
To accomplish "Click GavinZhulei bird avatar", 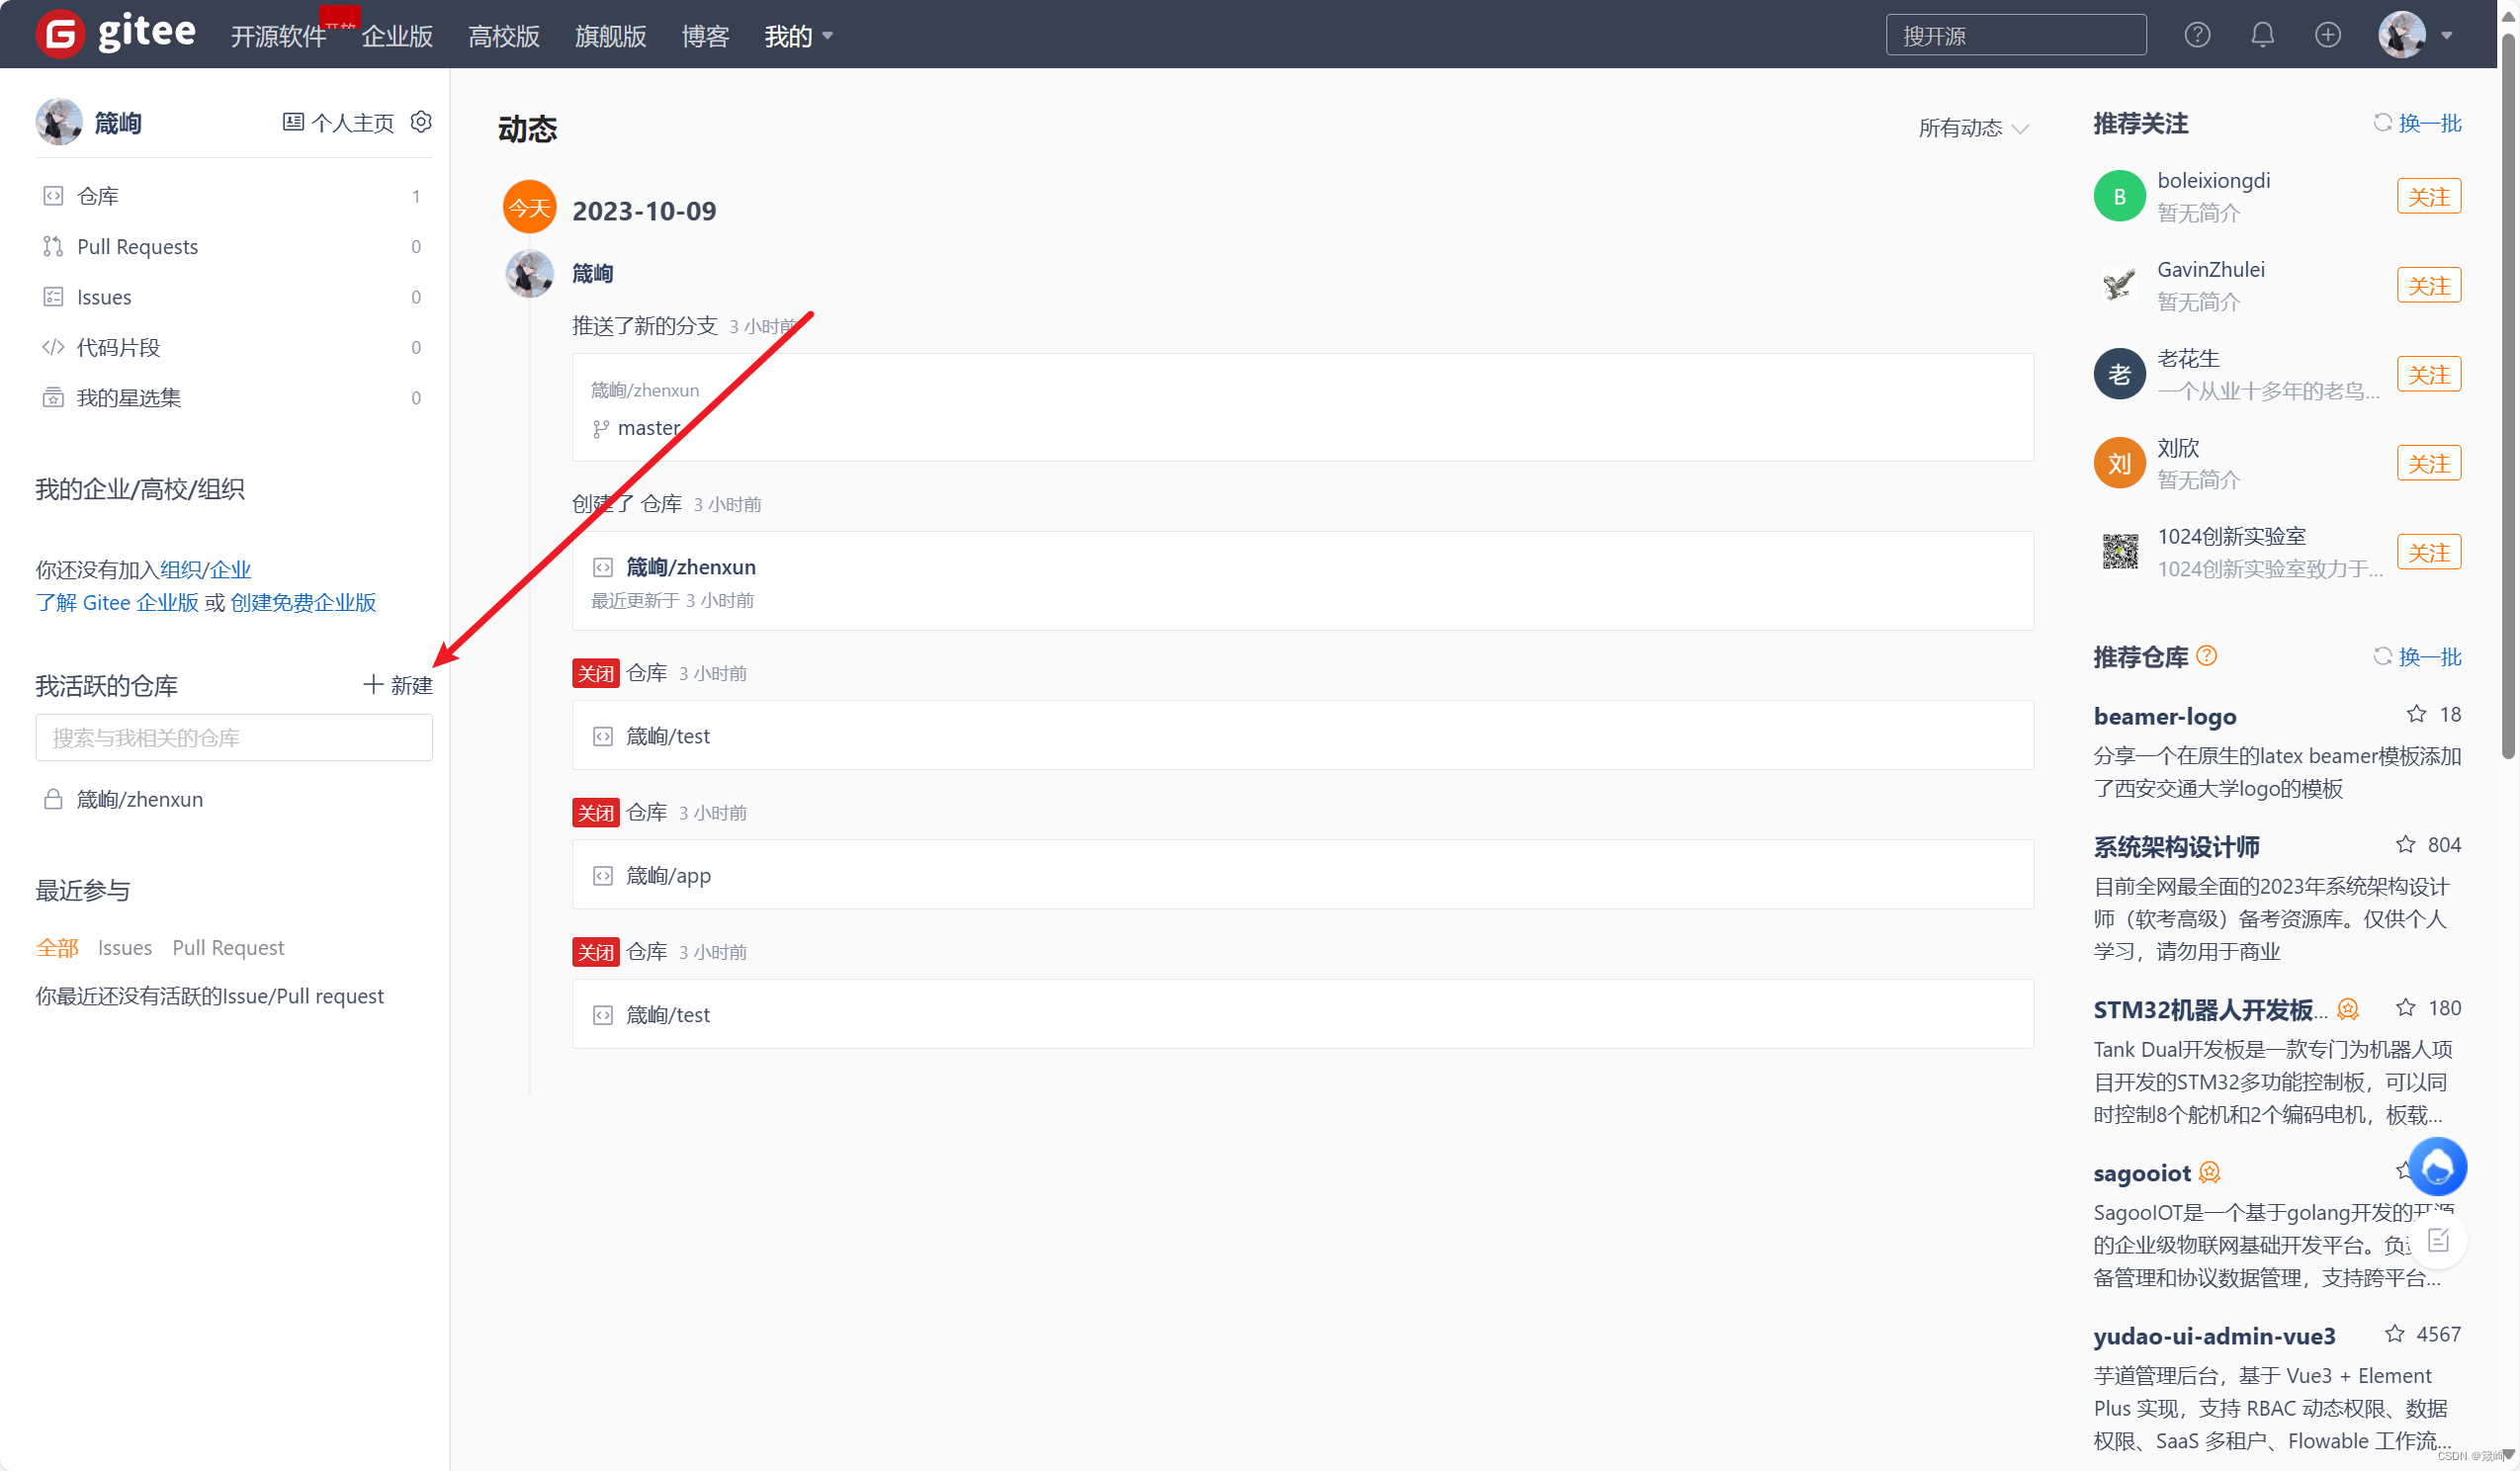I will tap(2119, 285).
